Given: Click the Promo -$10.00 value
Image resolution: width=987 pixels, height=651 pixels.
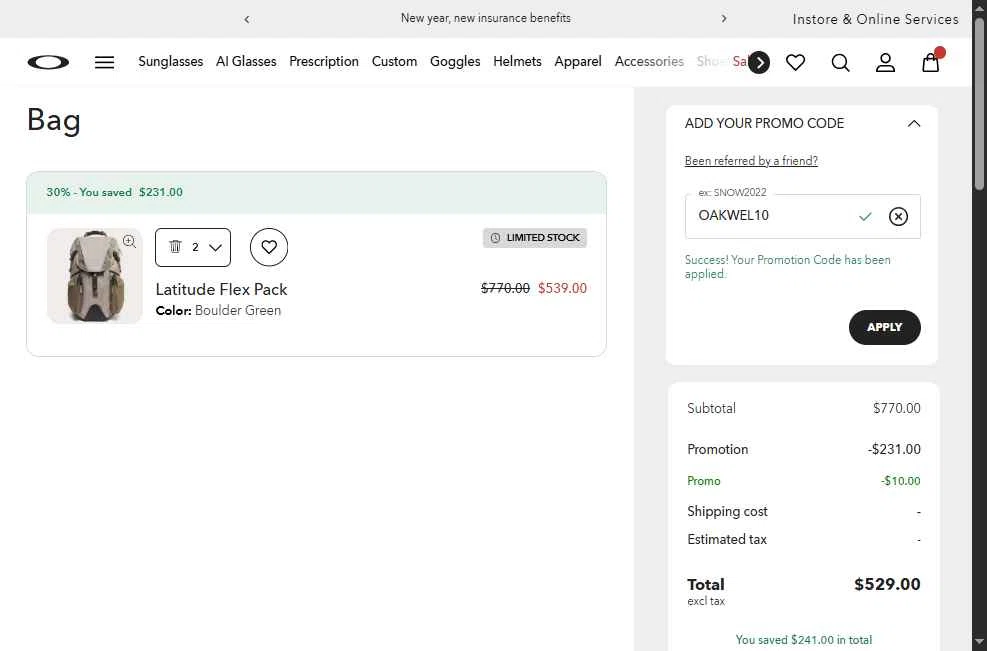Looking at the screenshot, I should [x=901, y=481].
